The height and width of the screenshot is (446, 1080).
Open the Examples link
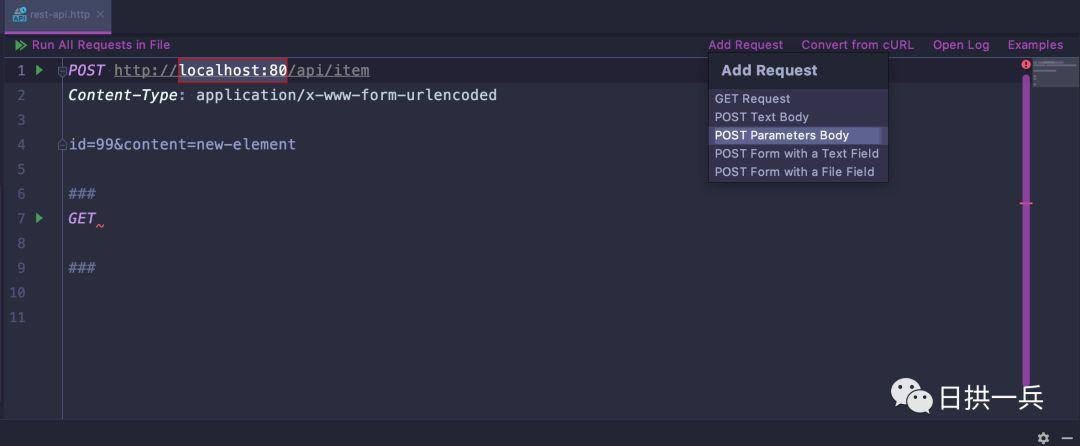[1035, 45]
